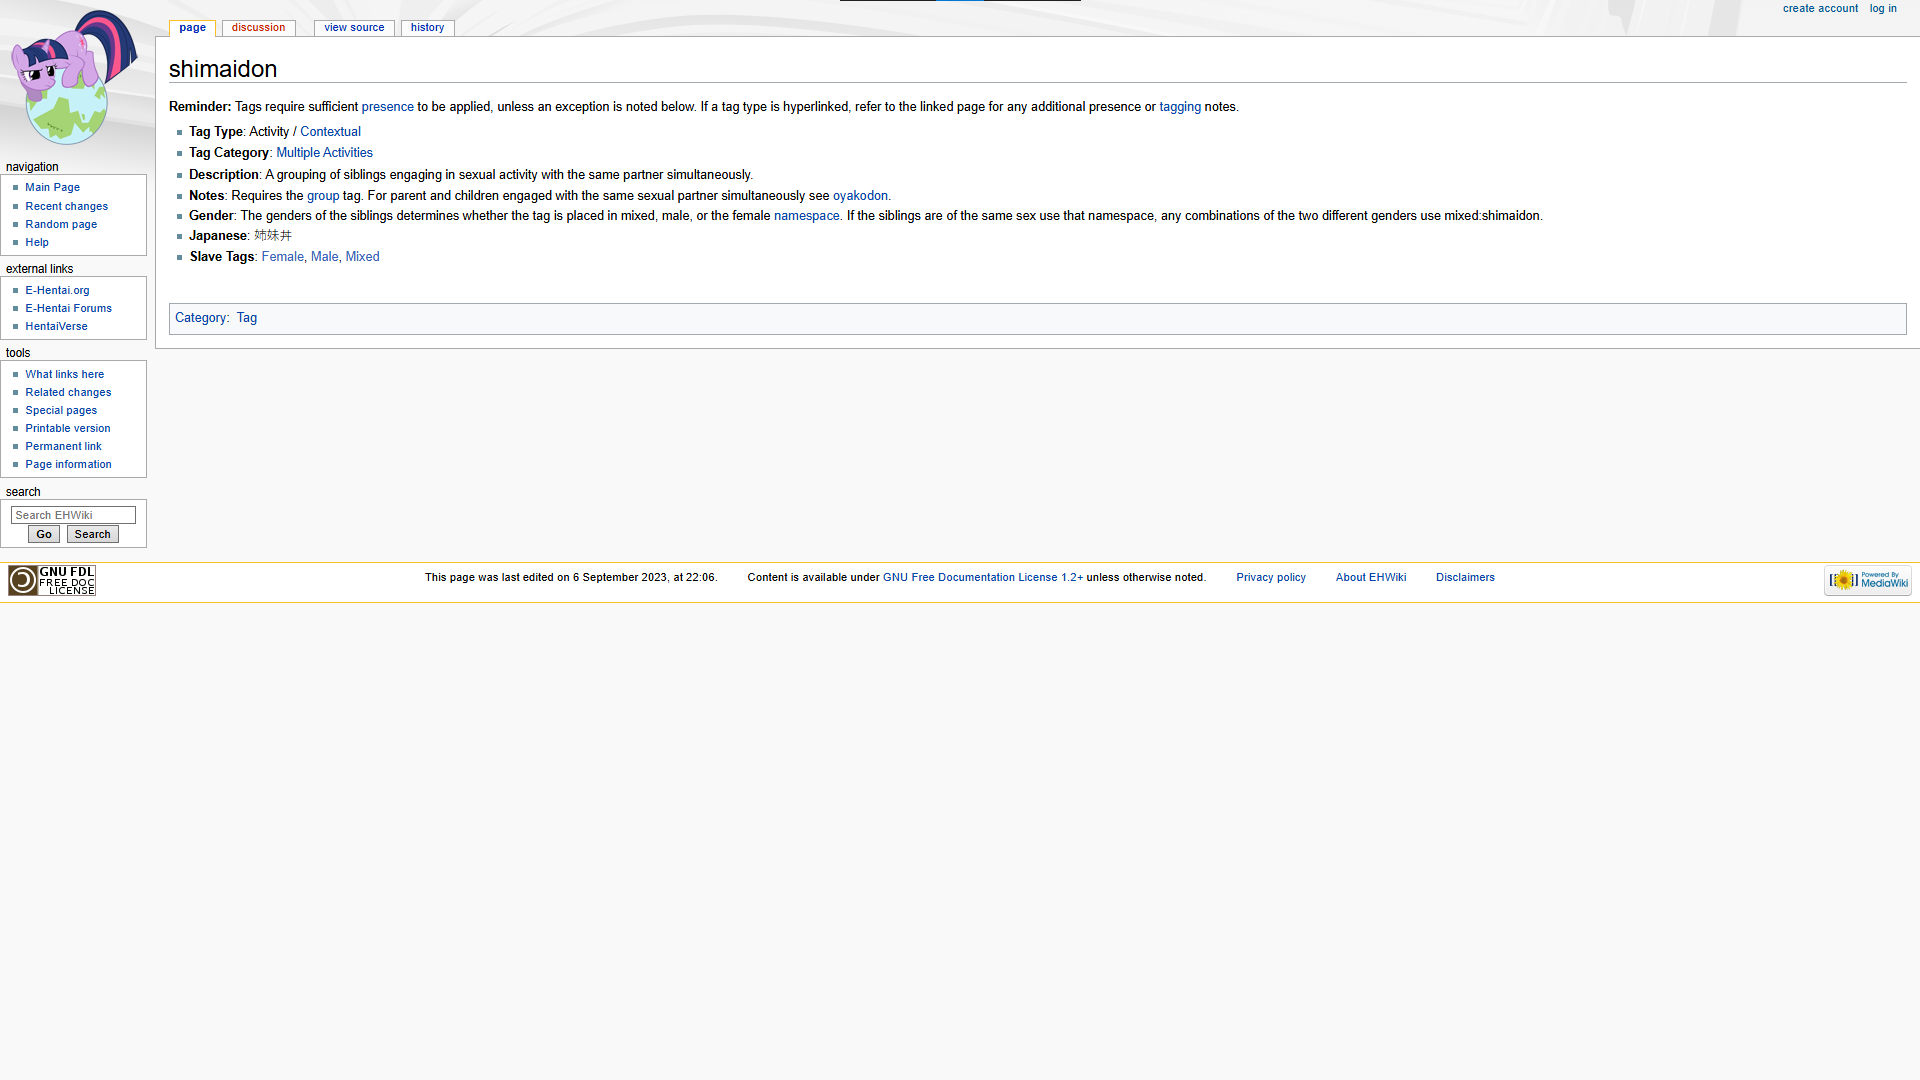Open Recent changes in navigation
The width and height of the screenshot is (1920, 1080).
66,206
